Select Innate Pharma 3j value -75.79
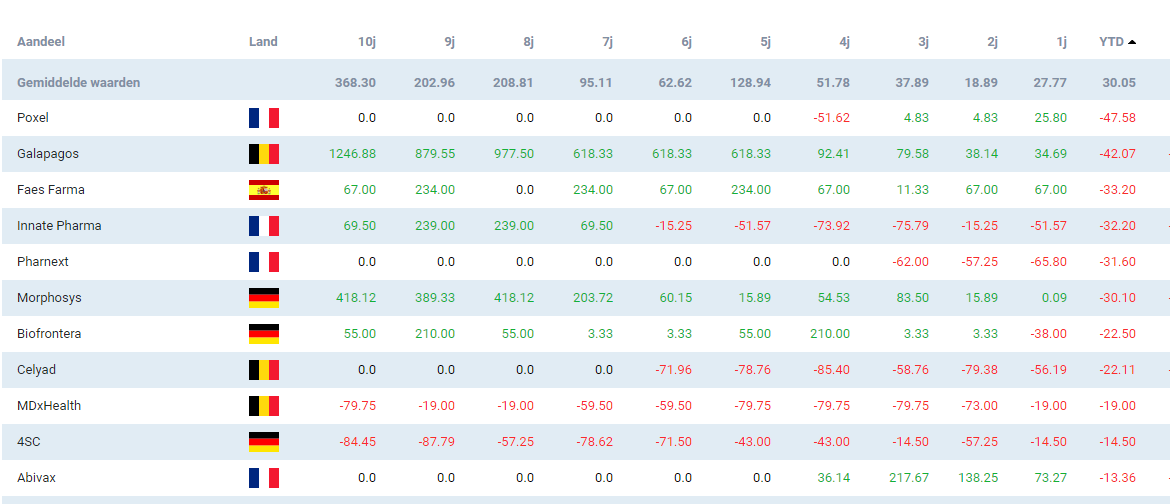The height and width of the screenshot is (504, 1170). (910, 225)
